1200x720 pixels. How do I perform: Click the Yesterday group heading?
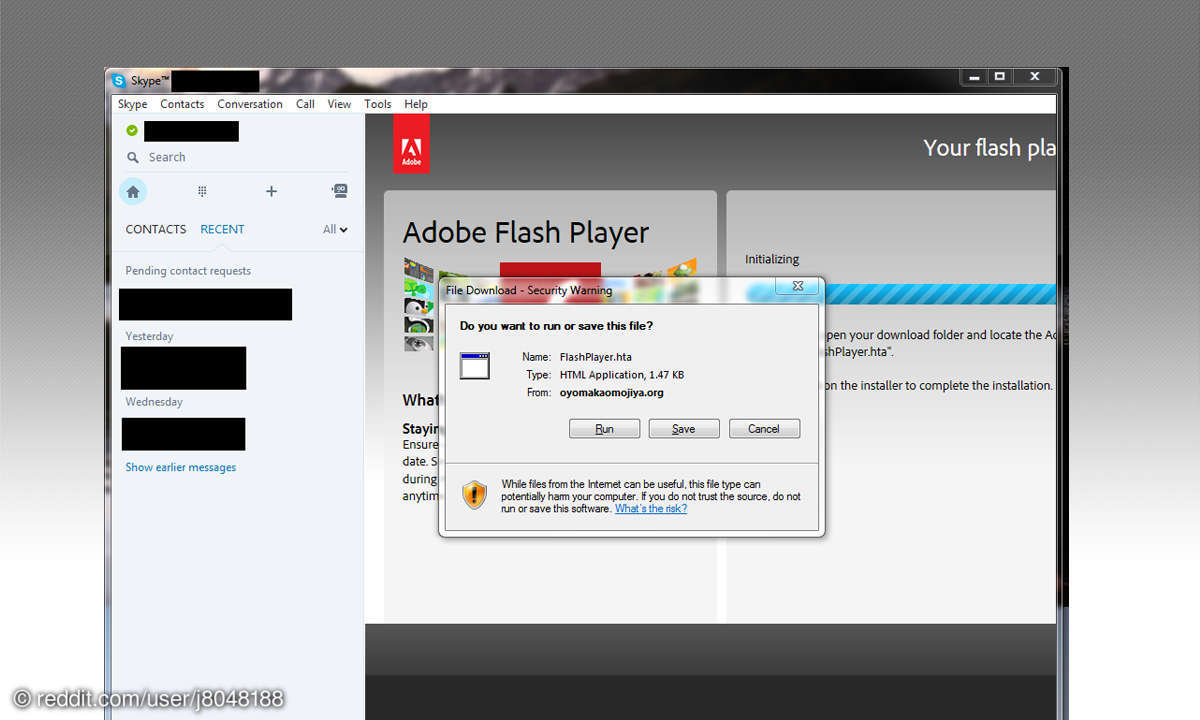pyautogui.click(x=149, y=336)
